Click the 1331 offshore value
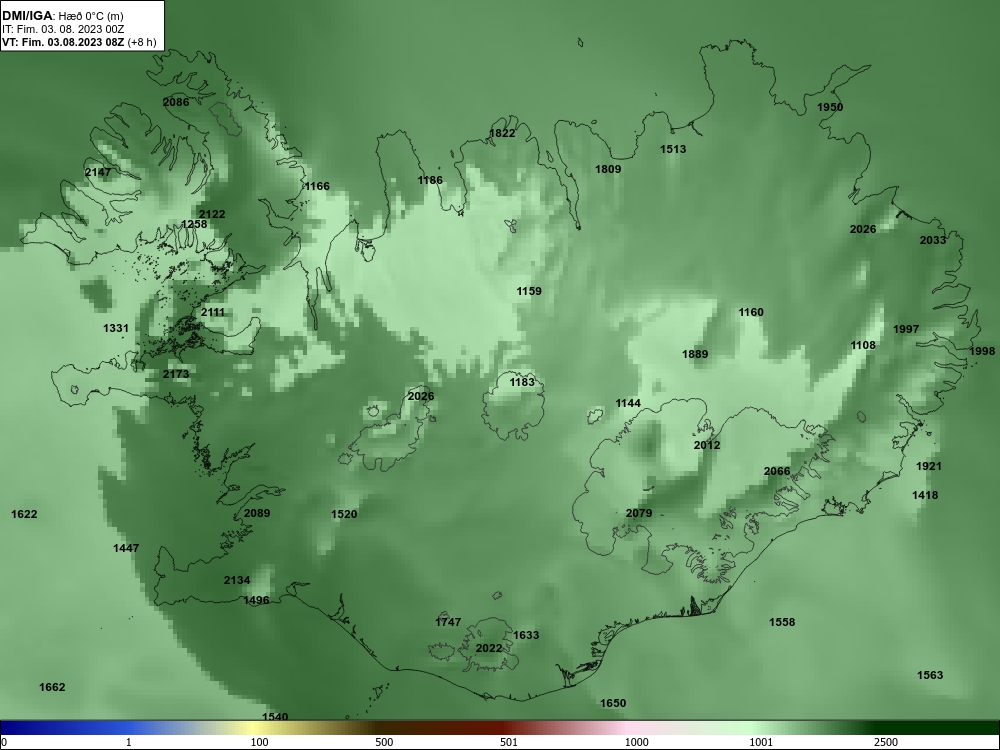Viewport: 1000px width, 750px height. point(116,328)
